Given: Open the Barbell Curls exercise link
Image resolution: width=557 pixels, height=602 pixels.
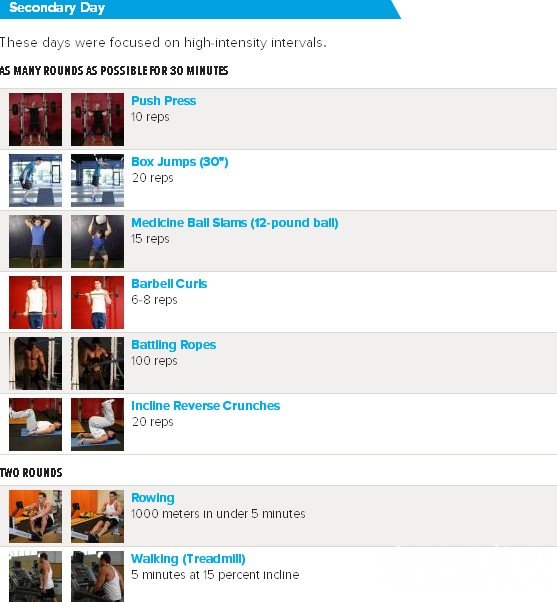Looking at the screenshot, I should pyautogui.click(x=169, y=284).
